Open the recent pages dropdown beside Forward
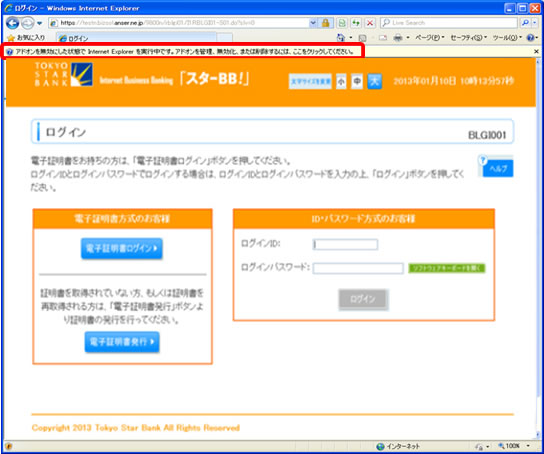The width and height of the screenshot is (544, 454). tap(40, 23)
